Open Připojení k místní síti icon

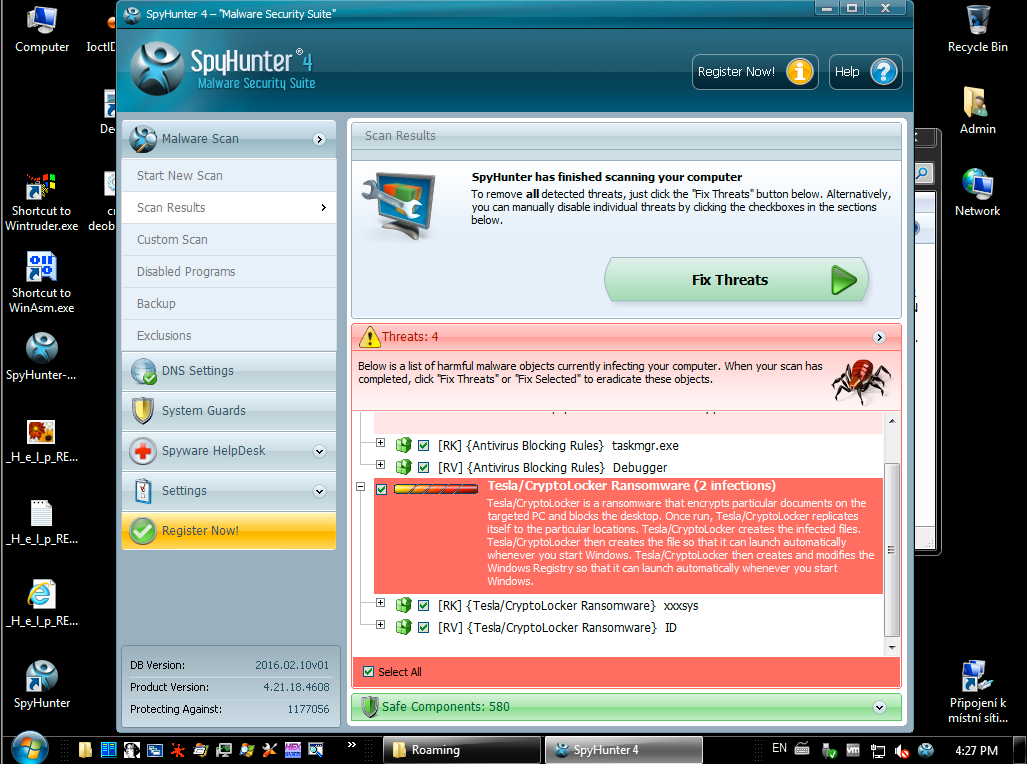(x=977, y=691)
